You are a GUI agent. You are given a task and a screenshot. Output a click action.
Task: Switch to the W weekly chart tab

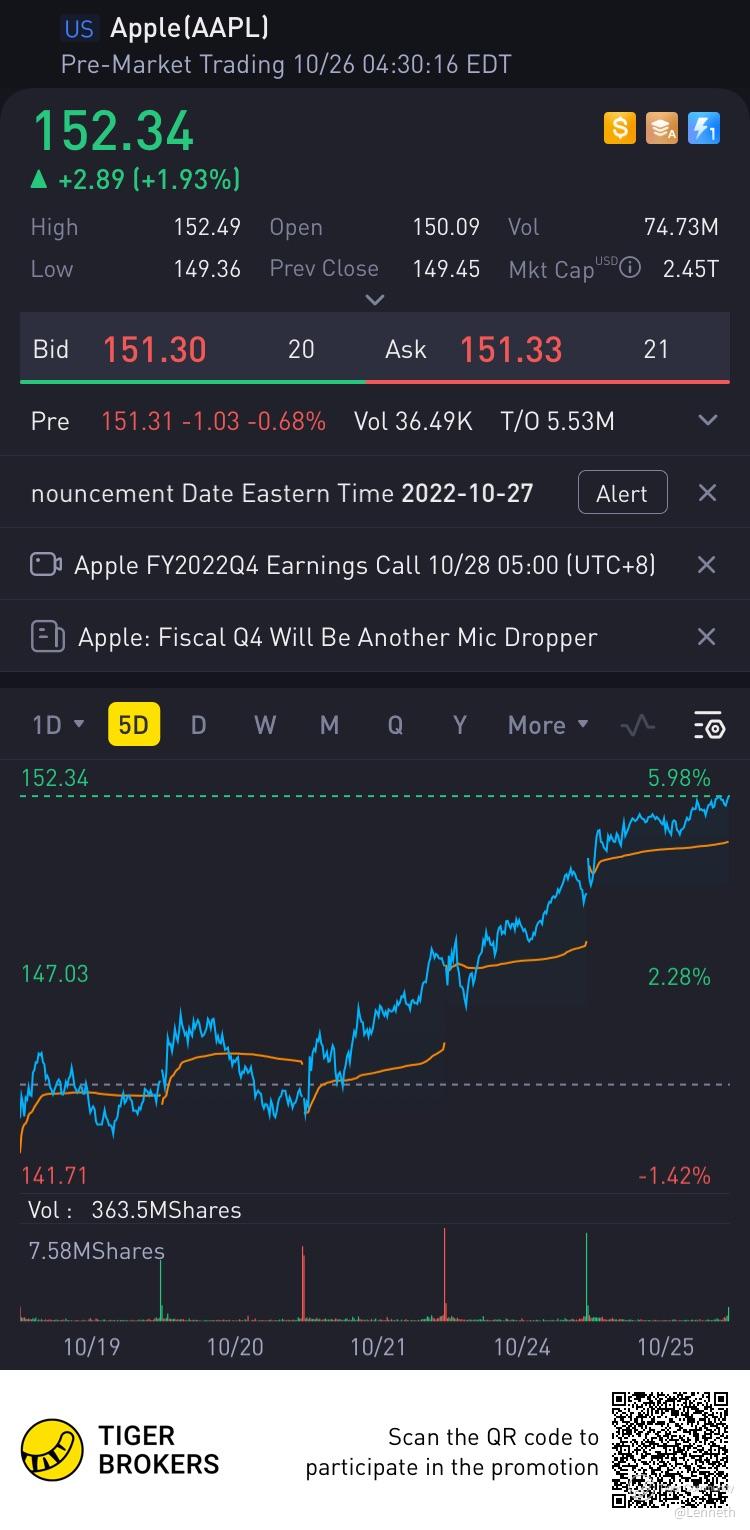coord(265,726)
